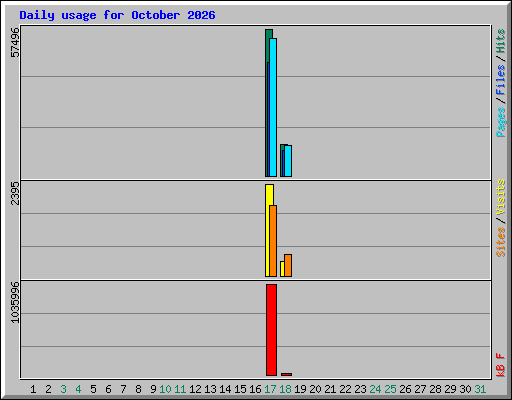Click green day label 11
This screenshot has width=512, height=400.
(180, 389)
